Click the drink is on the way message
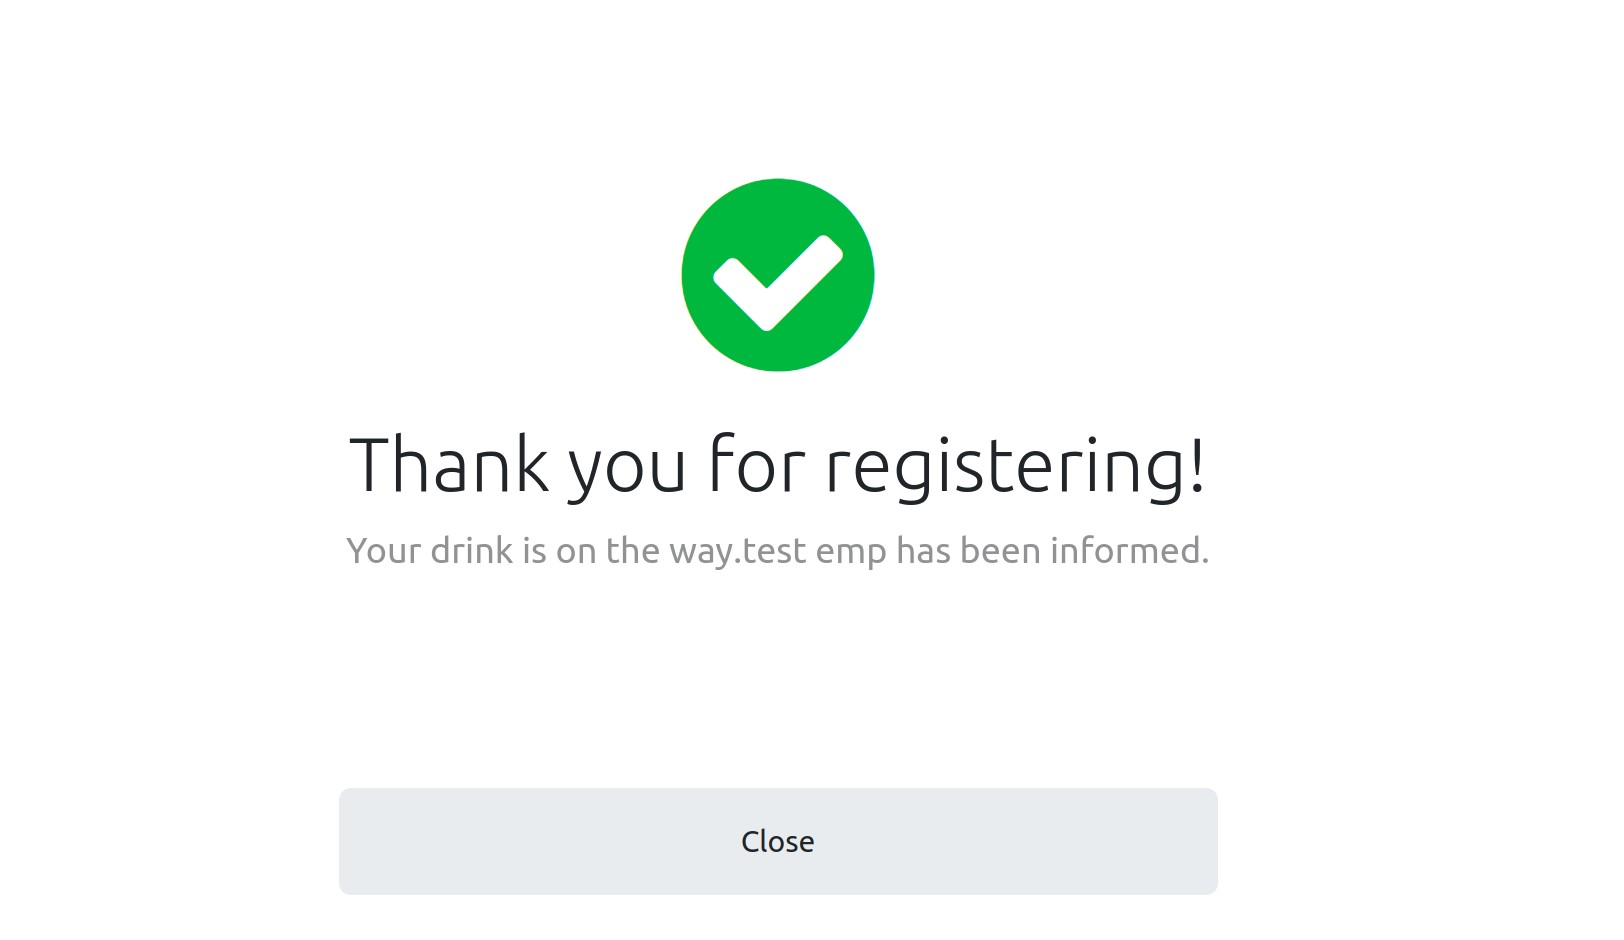 [777, 551]
